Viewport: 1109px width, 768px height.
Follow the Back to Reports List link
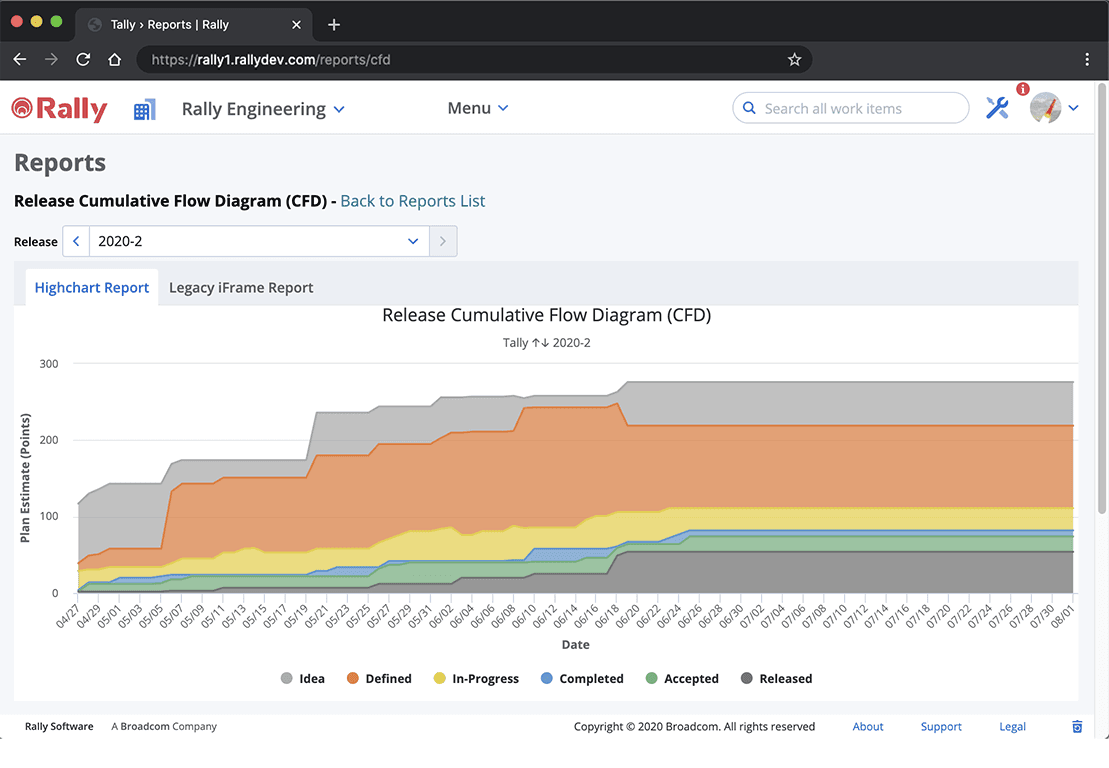coord(412,201)
